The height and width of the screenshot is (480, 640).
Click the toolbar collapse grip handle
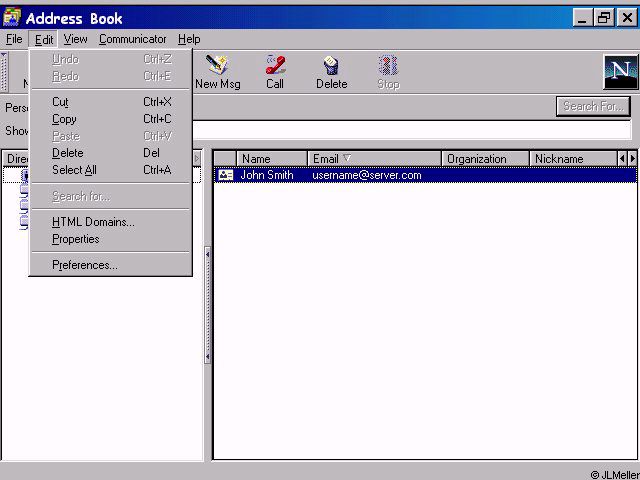click(x=4, y=72)
